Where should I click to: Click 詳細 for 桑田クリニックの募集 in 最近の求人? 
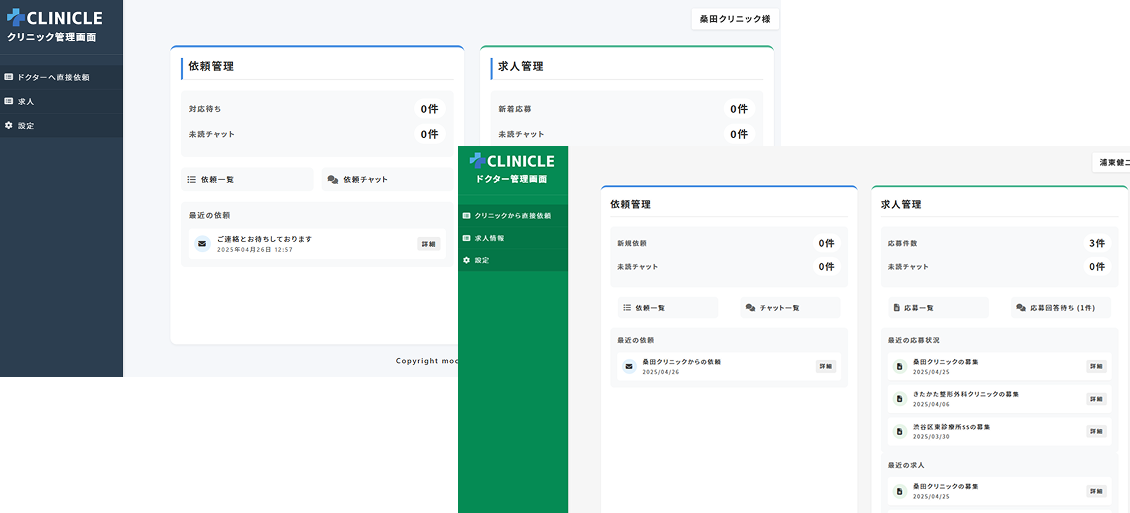[1096, 491]
